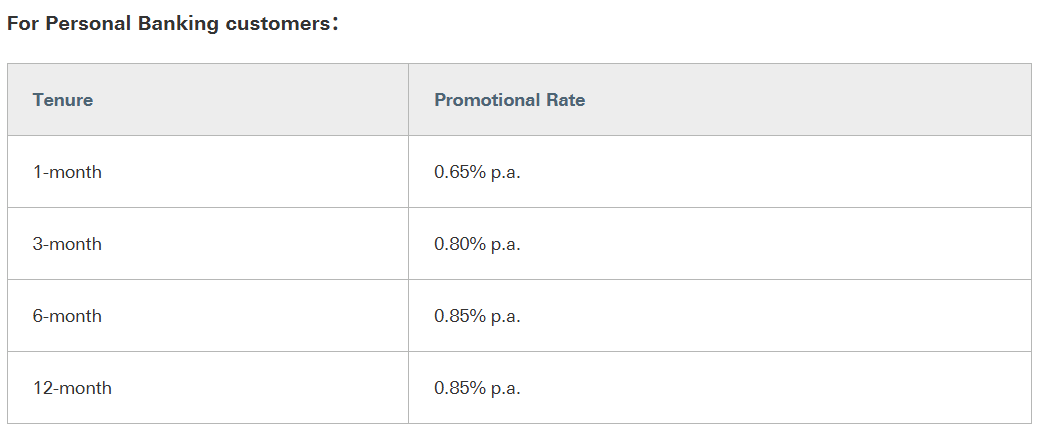Click the 0.65% rate value
This screenshot has width=1044, height=436.
tap(460, 172)
